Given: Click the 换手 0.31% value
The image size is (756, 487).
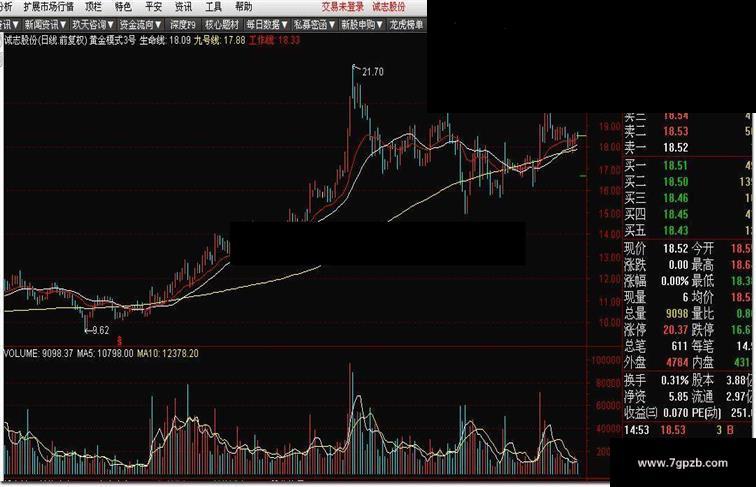Looking at the screenshot, I should point(675,380).
